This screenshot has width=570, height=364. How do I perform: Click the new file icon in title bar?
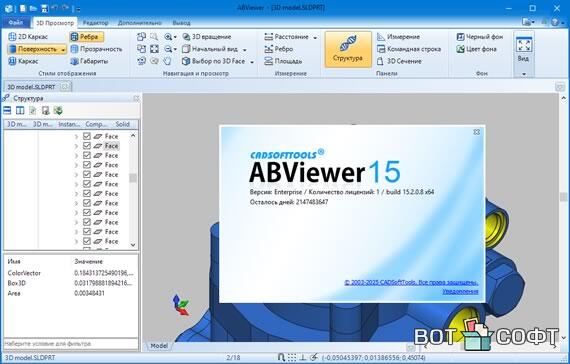point(23,8)
